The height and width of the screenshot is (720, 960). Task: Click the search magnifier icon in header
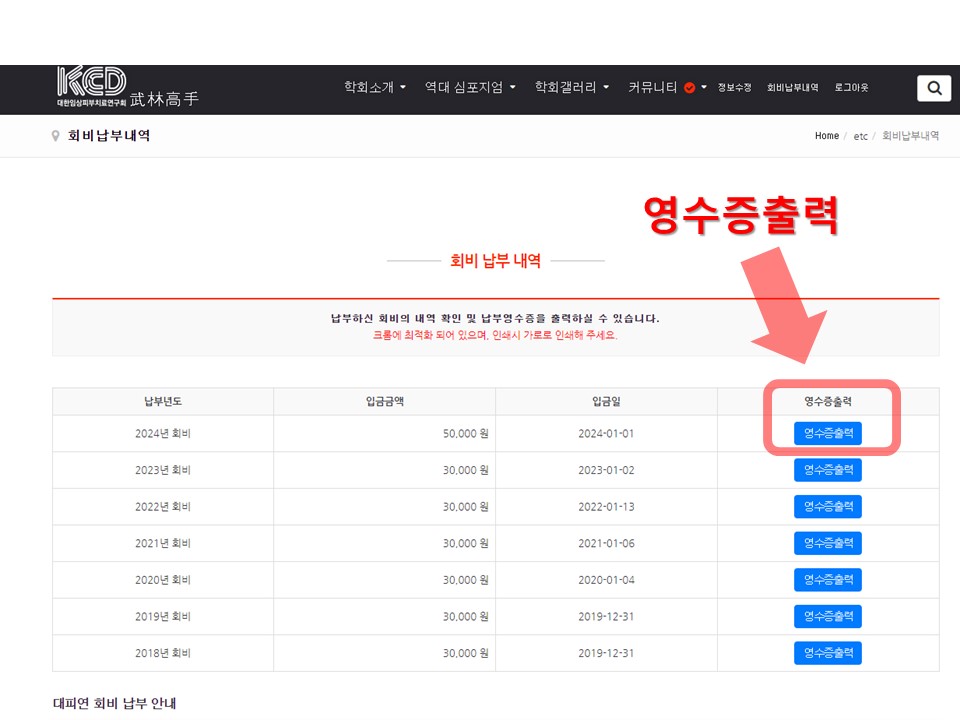(x=934, y=88)
